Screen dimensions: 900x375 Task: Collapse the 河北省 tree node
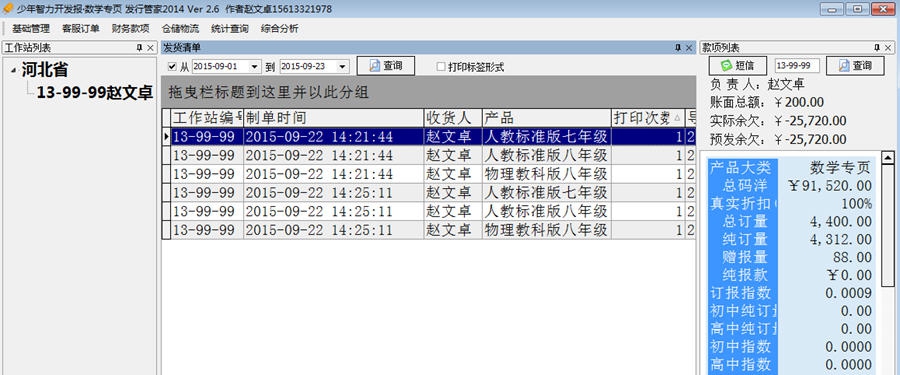14,71
